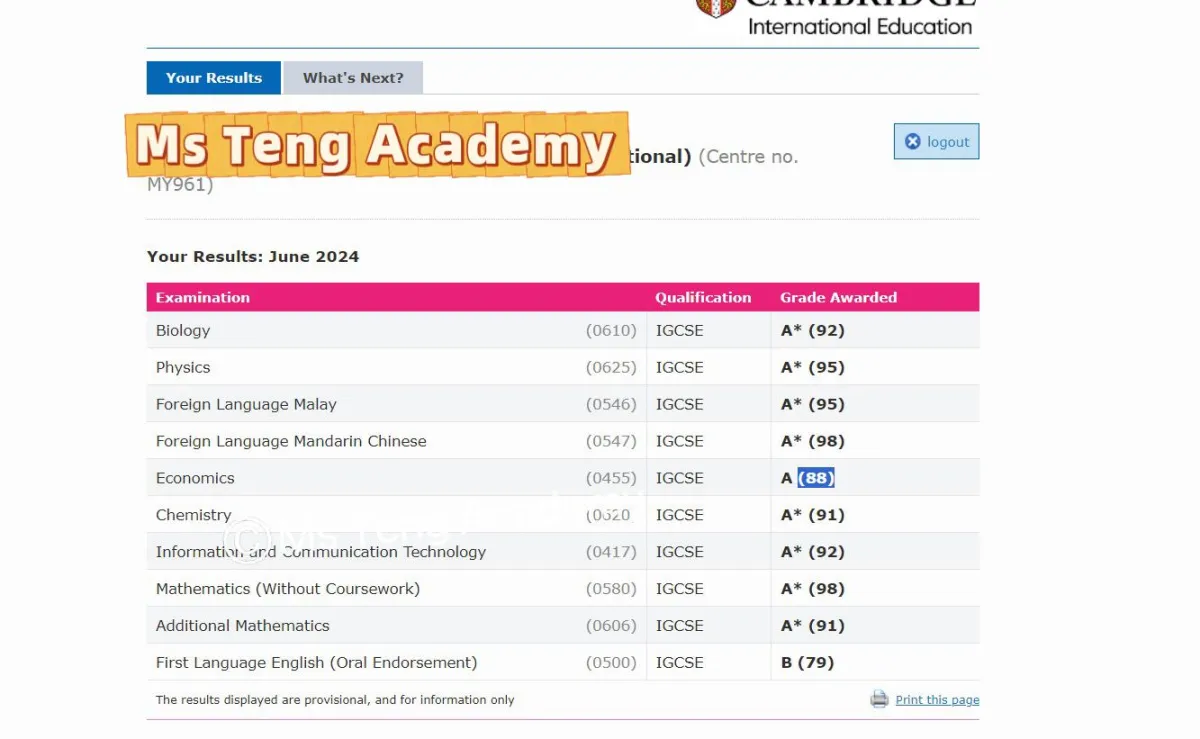Click the Grade Awarded column header
Viewport: 1200px width, 739px height.
tap(838, 297)
